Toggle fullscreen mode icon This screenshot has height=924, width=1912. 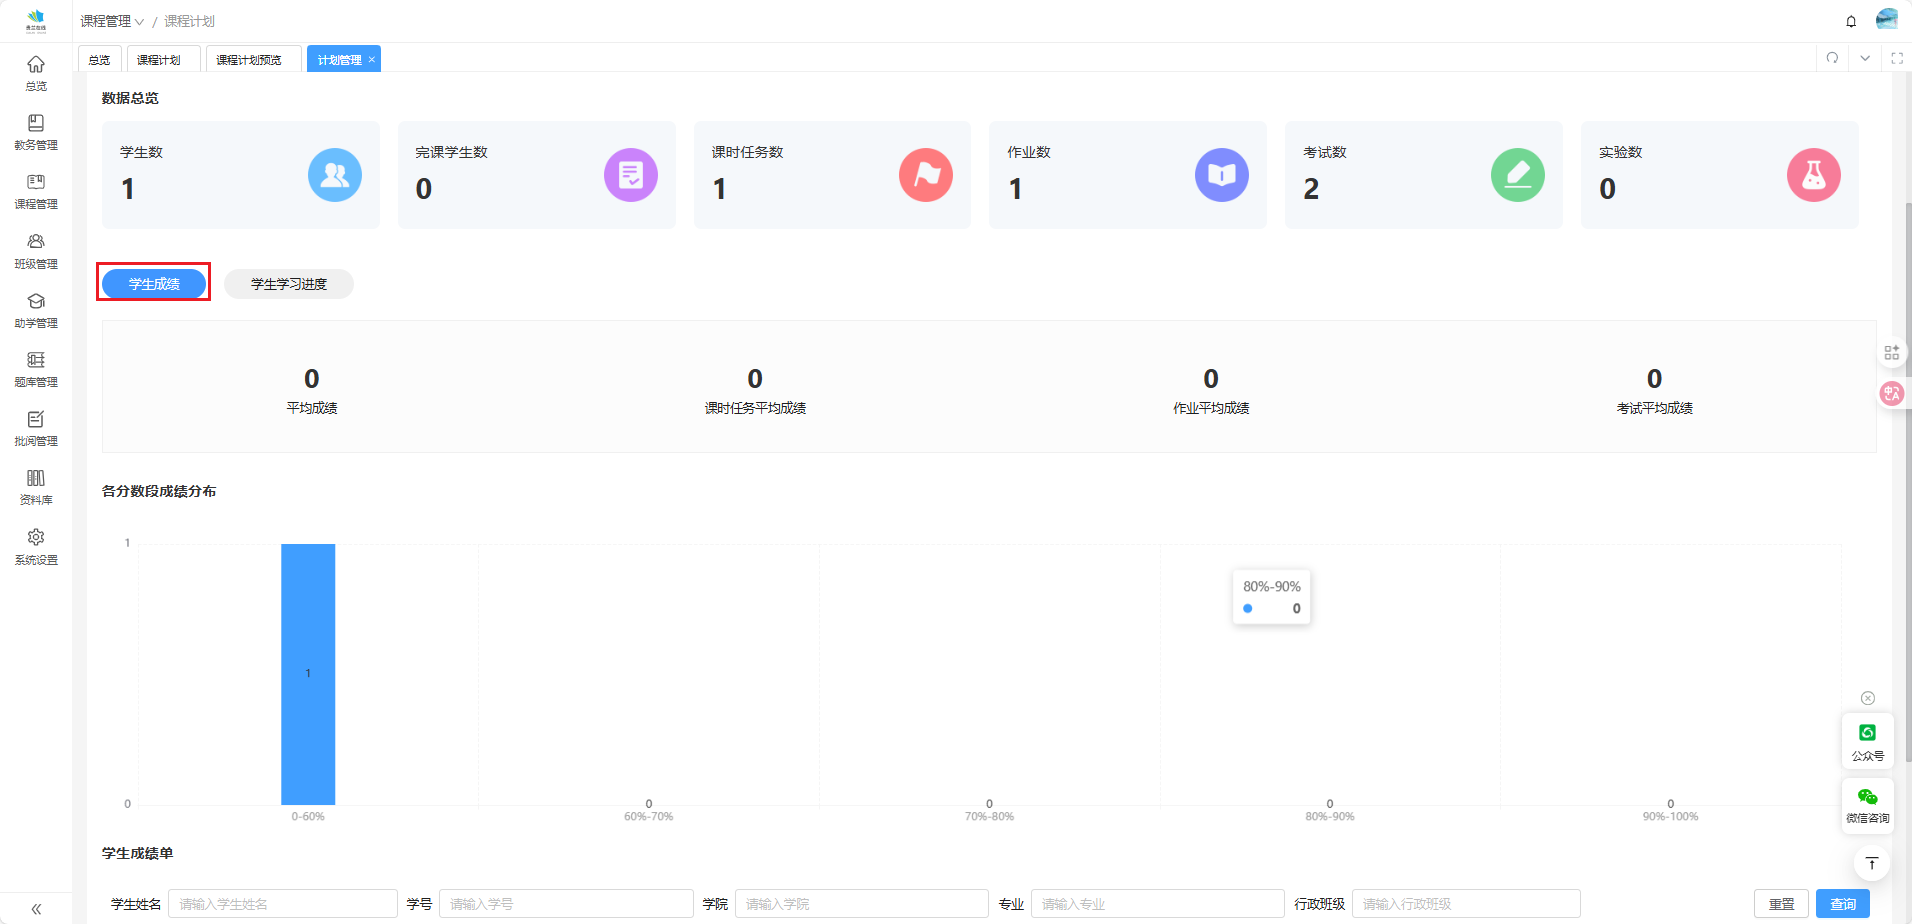click(1896, 58)
